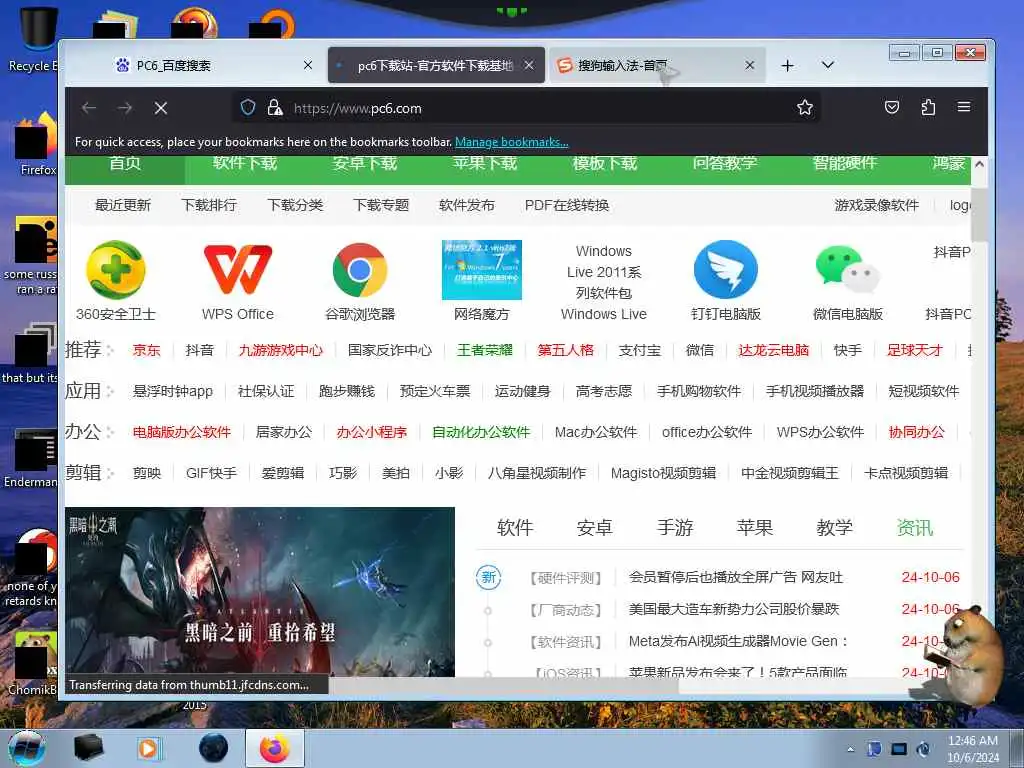Click the Firefox tracking protection shield icon
Image resolution: width=1024 pixels, height=768 pixels.
(248, 108)
